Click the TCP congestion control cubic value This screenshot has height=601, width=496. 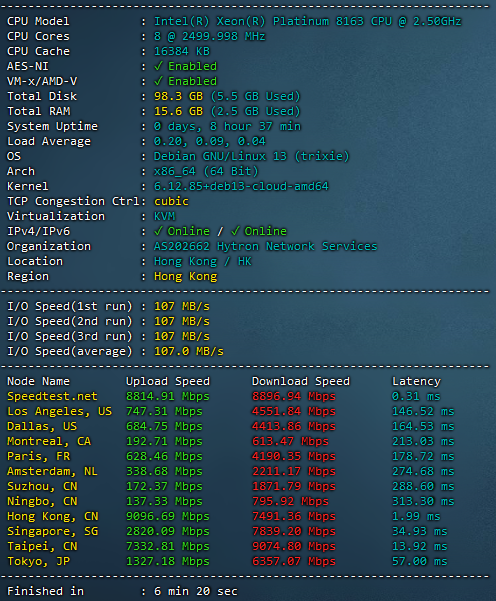(171, 201)
